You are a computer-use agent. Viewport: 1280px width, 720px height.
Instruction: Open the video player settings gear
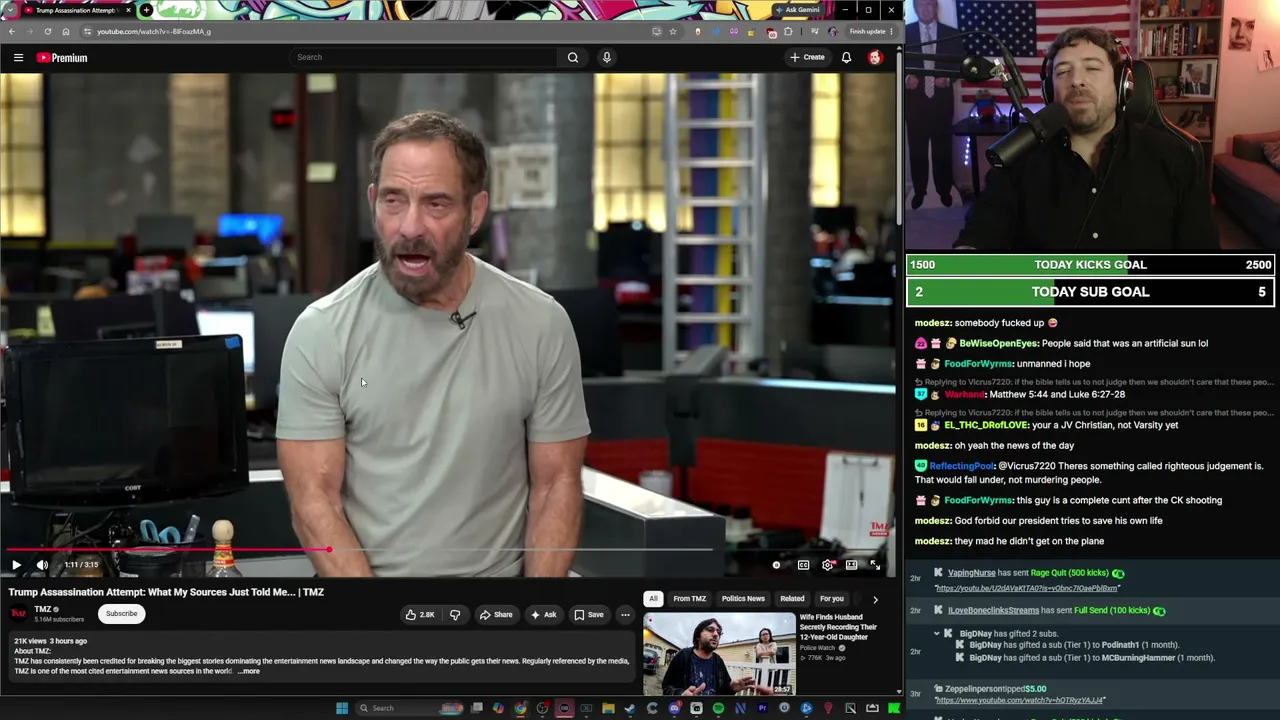(x=827, y=565)
